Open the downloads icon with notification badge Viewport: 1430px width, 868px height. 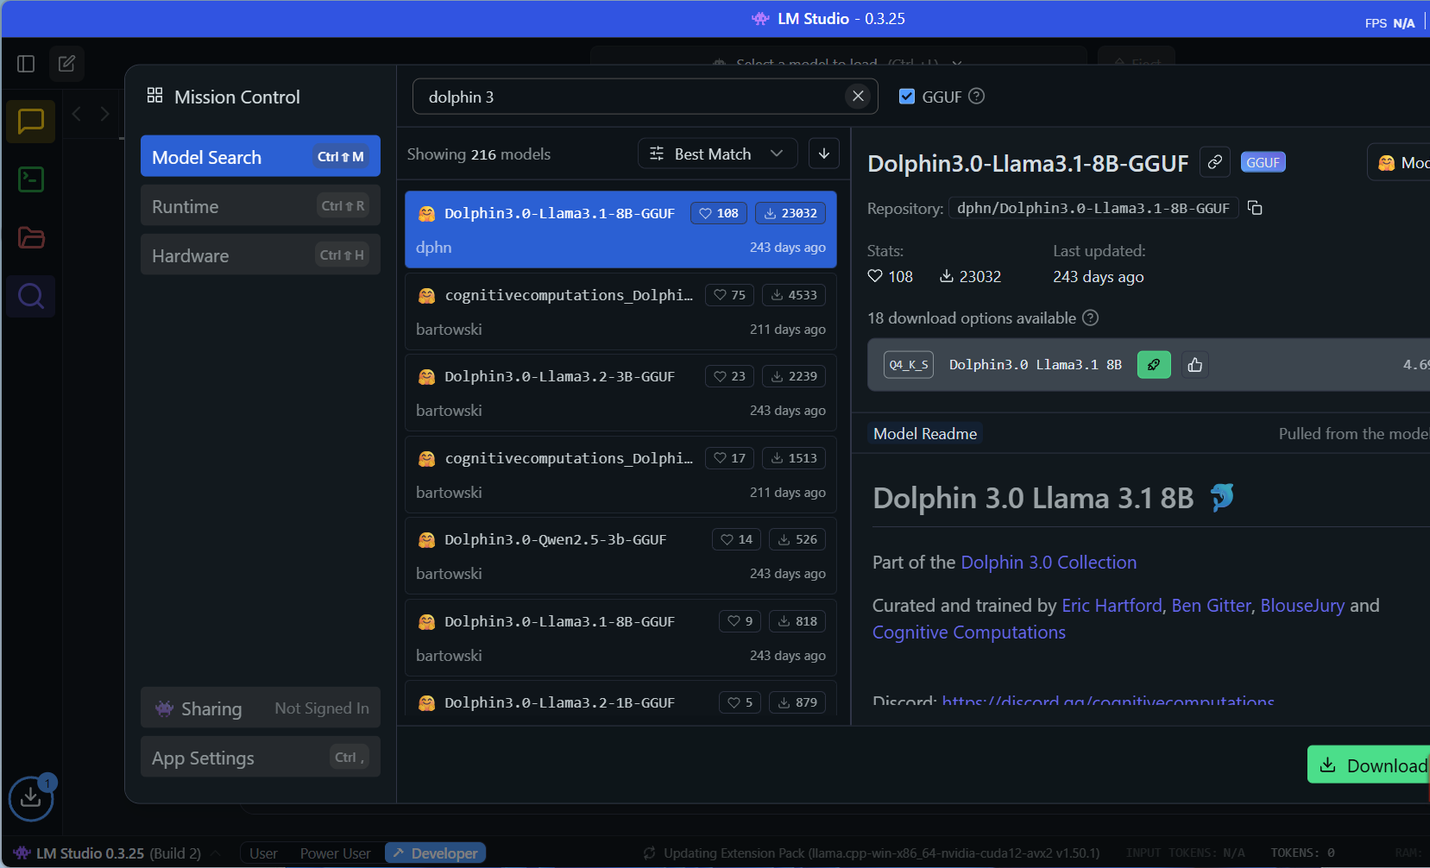tap(30, 798)
